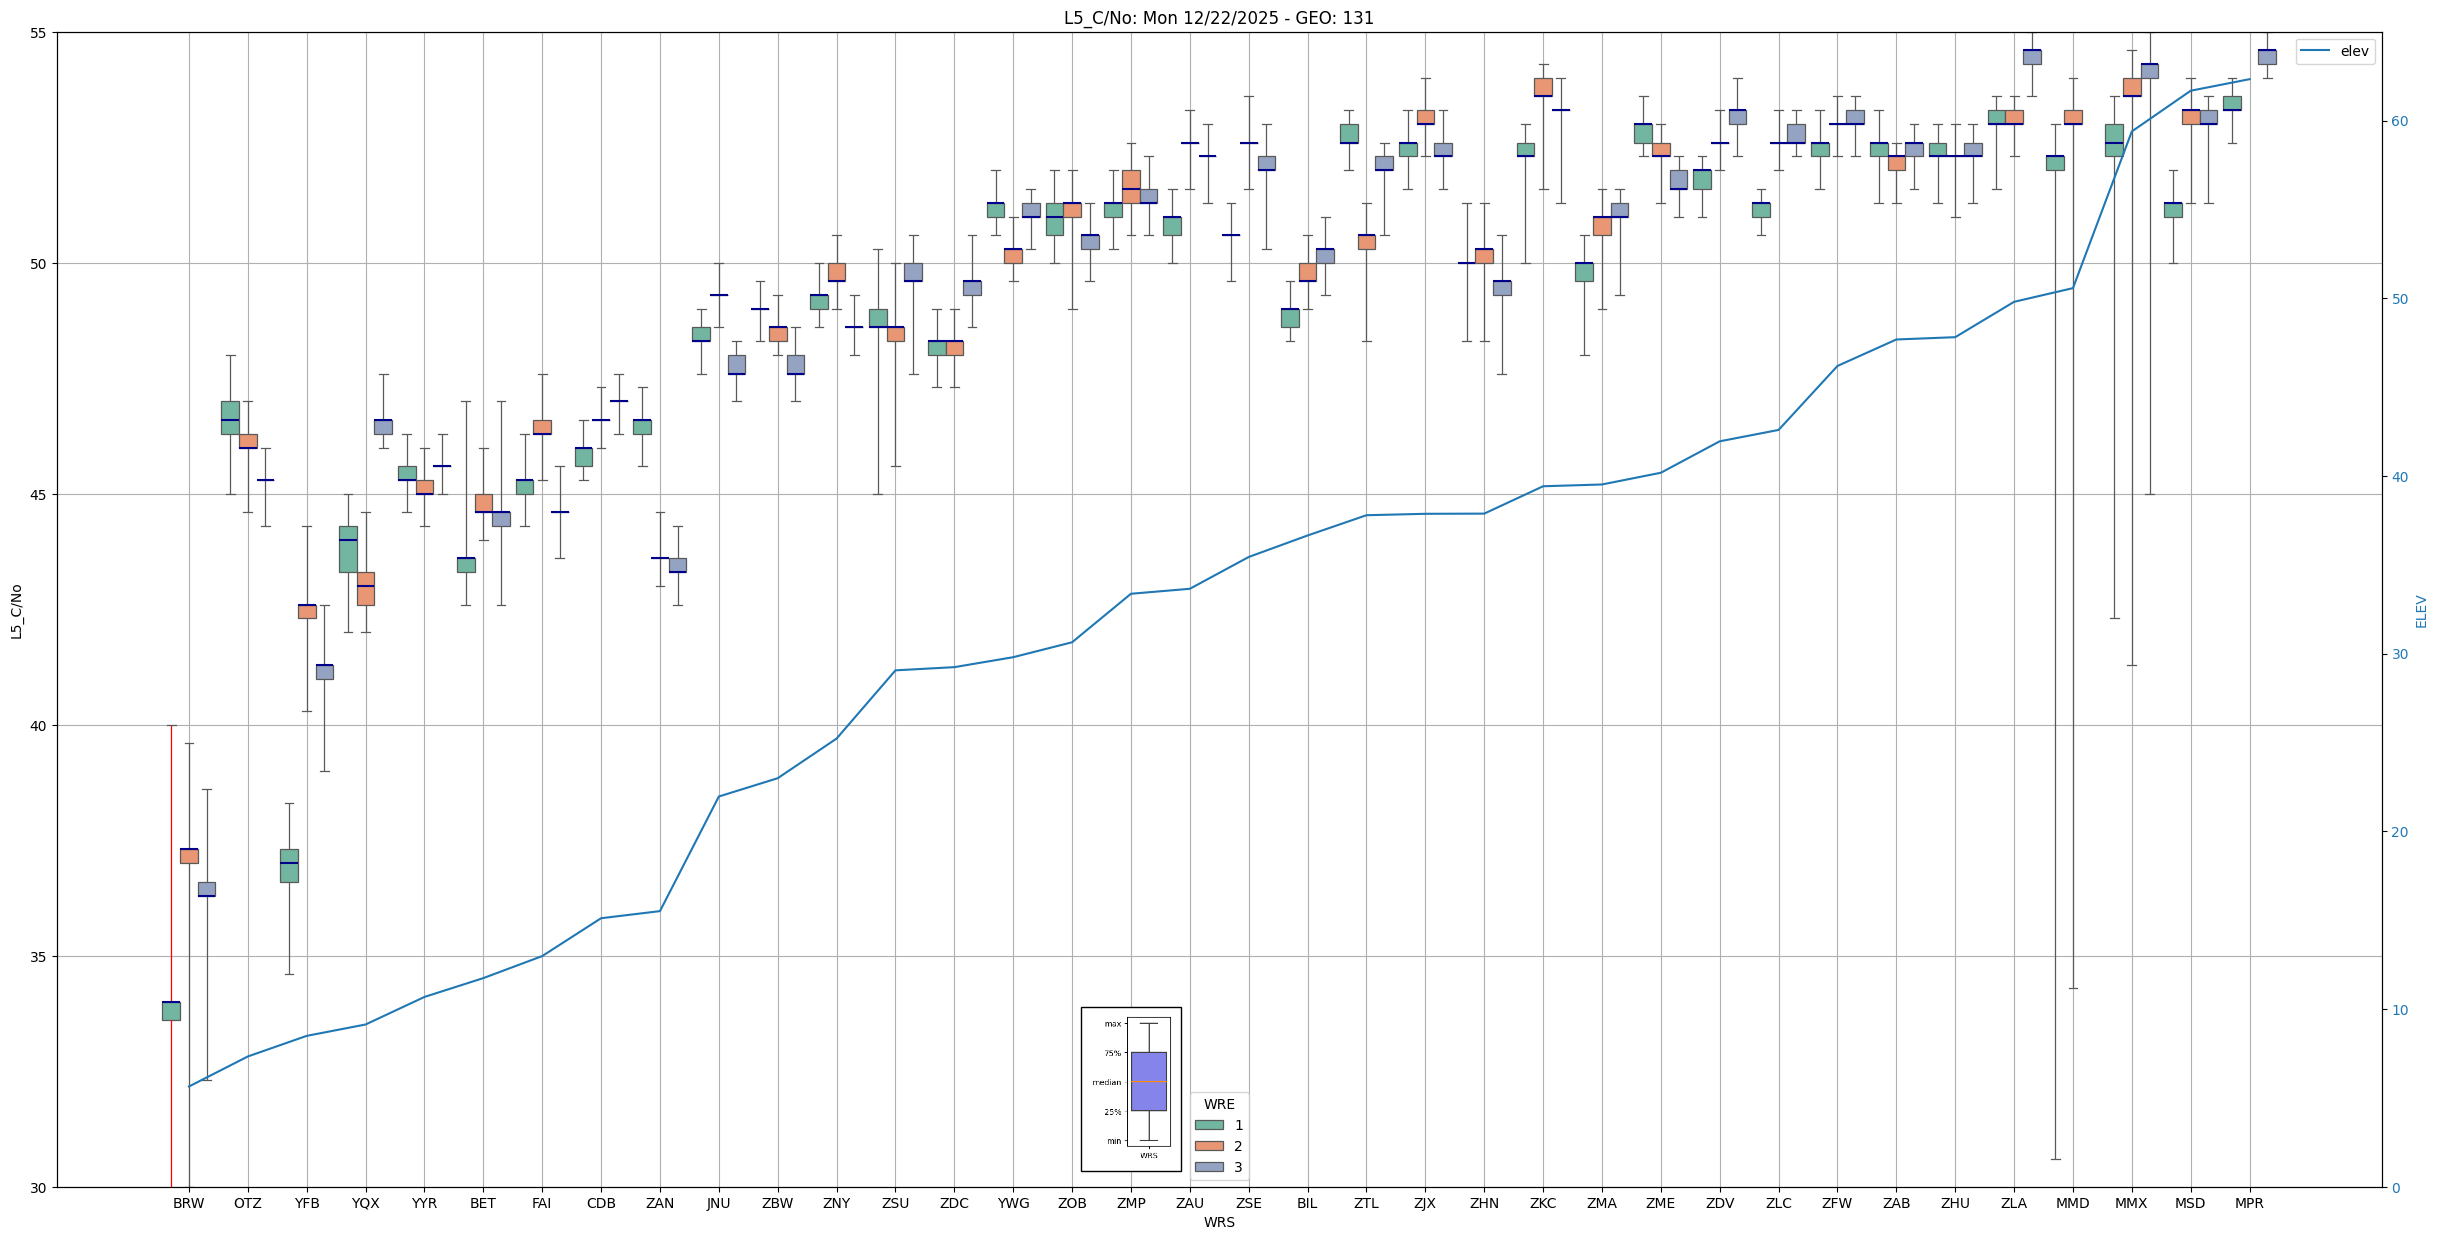Click the MMD station tick label
This screenshot has height=1240, width=2438.
coord(2072,1203)
